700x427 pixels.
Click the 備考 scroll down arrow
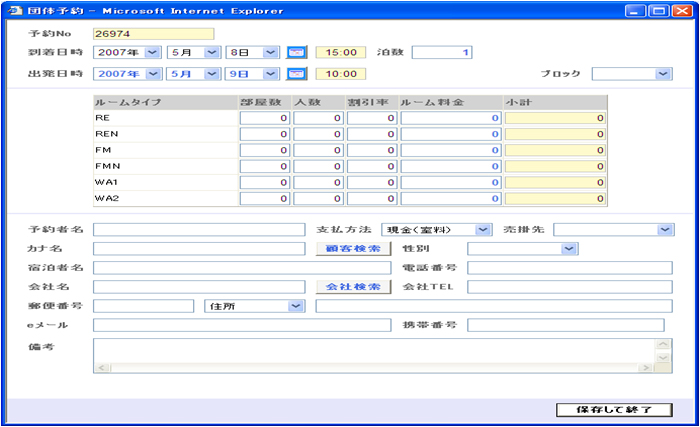click(x=663, y=357)
